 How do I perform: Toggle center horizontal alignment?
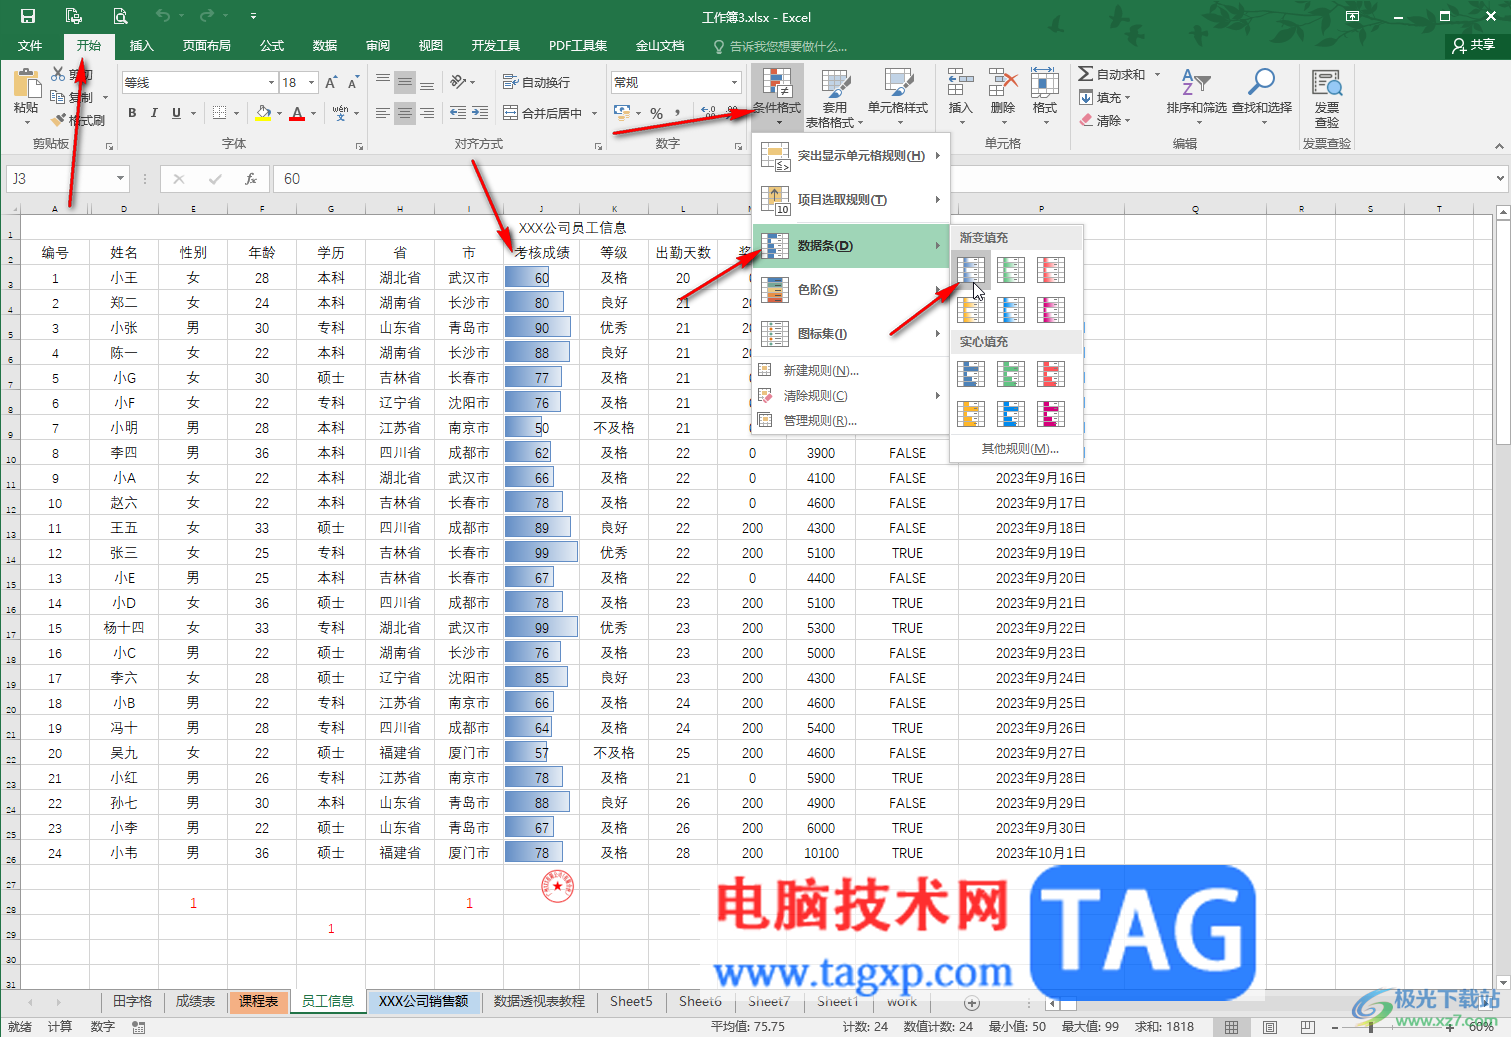[x=405, y=113]
